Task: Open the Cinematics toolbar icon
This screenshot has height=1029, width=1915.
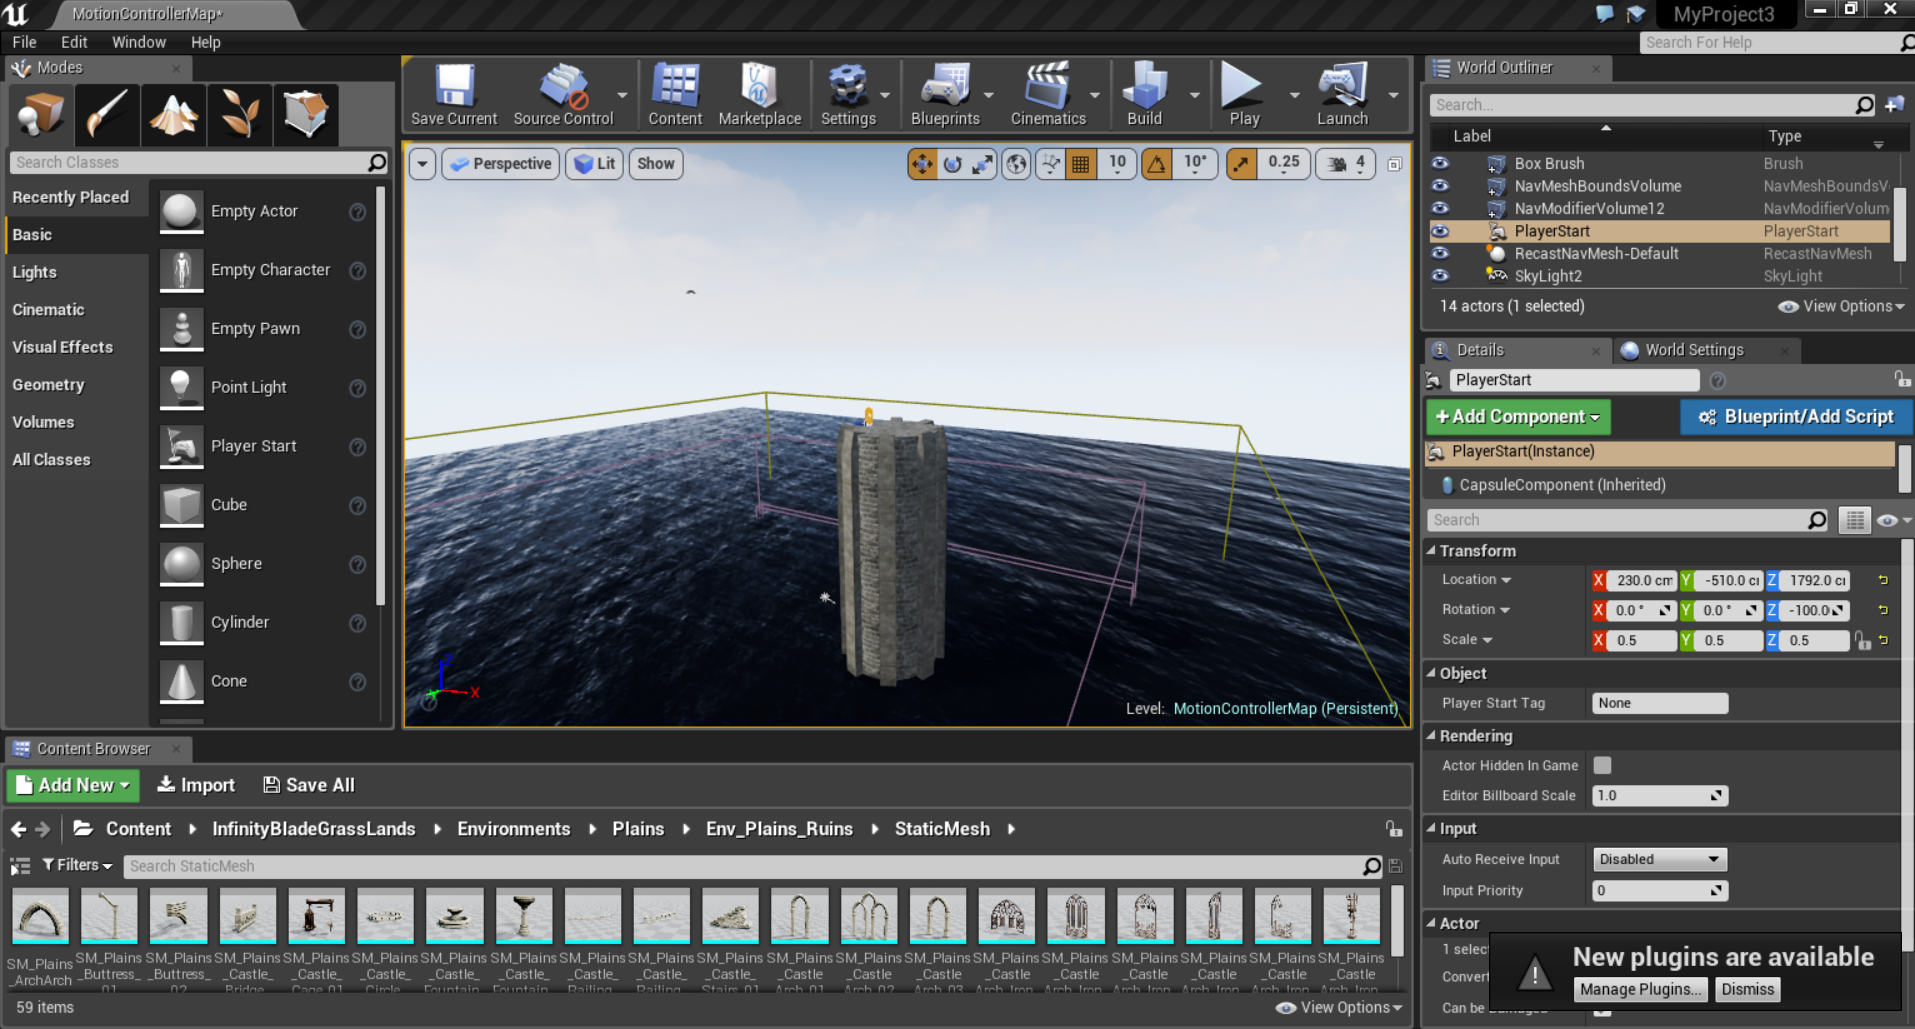Action: click(x=1048, y=95)
